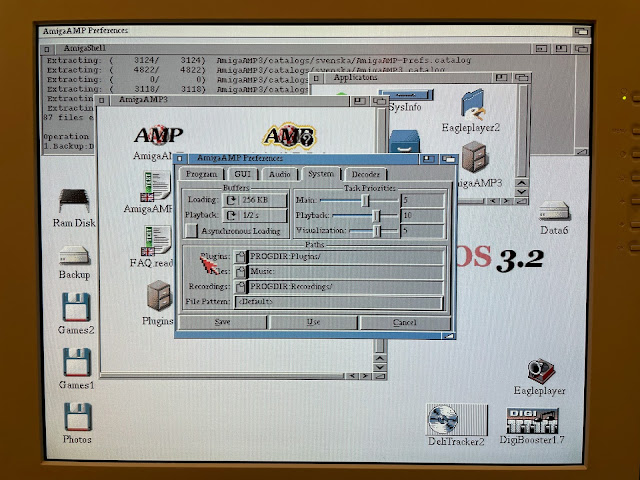This screenshot has height=480, width=640.
Task: Browse for the music files path folder
Action: (x=241, y=271)
